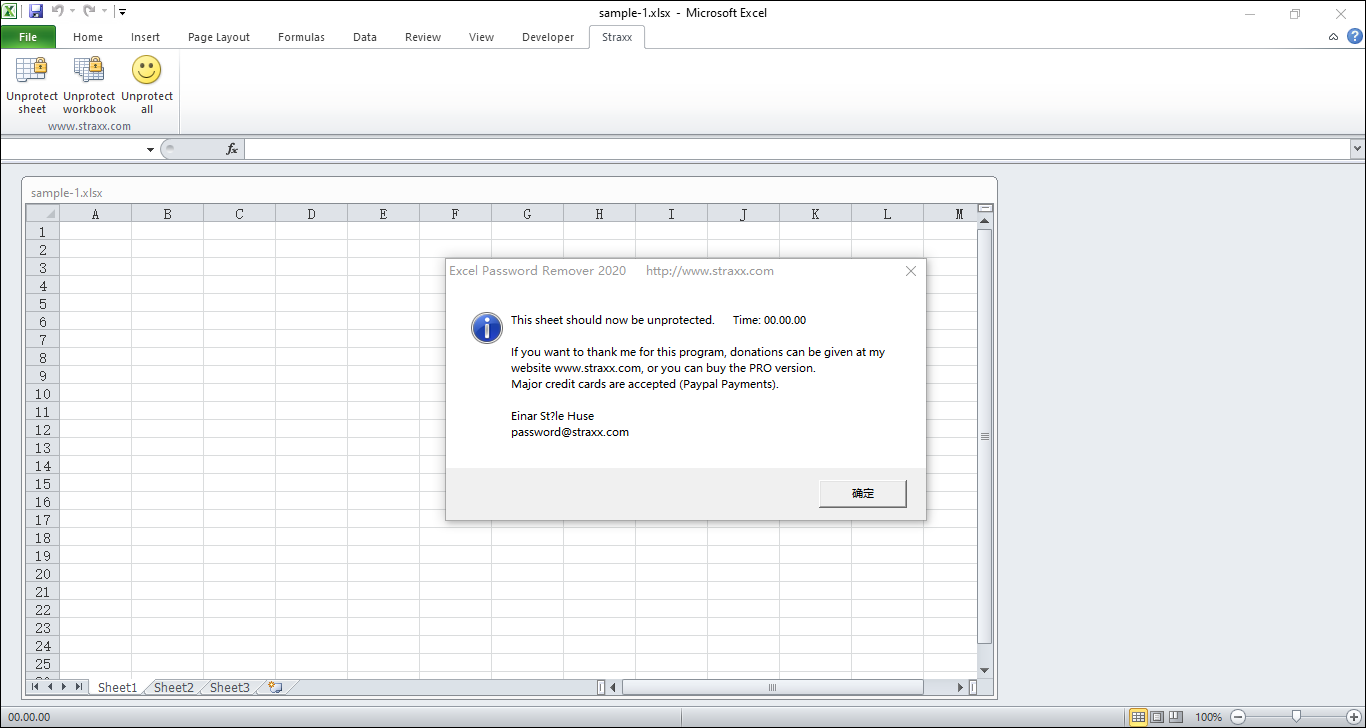Switch to the Sheet3 tab
Viewport: 1366px width, 728px height.
229,687
